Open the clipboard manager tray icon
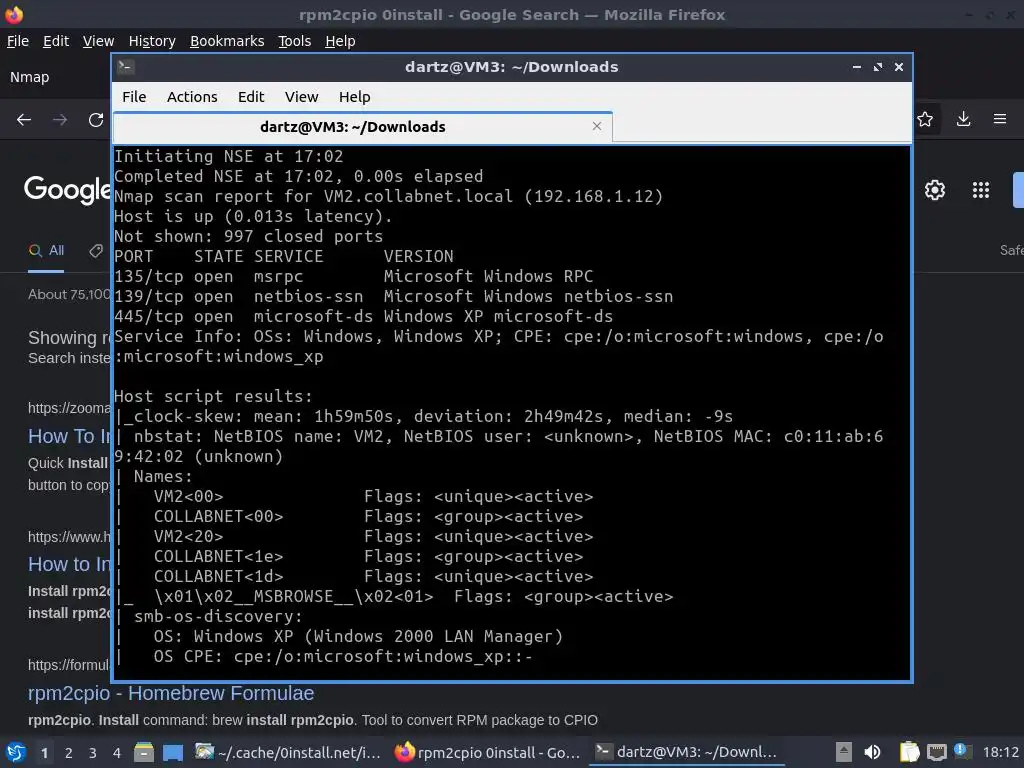Viewport: 1024px width, 768px height. point(909,752)
